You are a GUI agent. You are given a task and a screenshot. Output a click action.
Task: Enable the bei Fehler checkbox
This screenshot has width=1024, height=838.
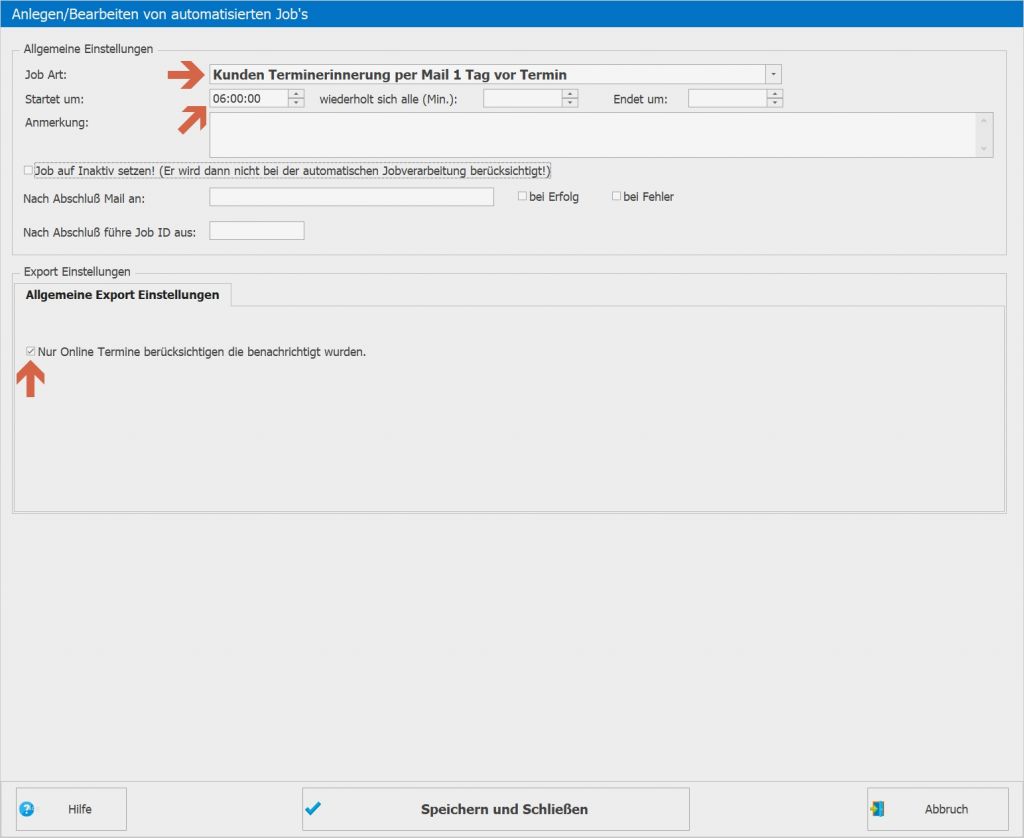(616, 196)
